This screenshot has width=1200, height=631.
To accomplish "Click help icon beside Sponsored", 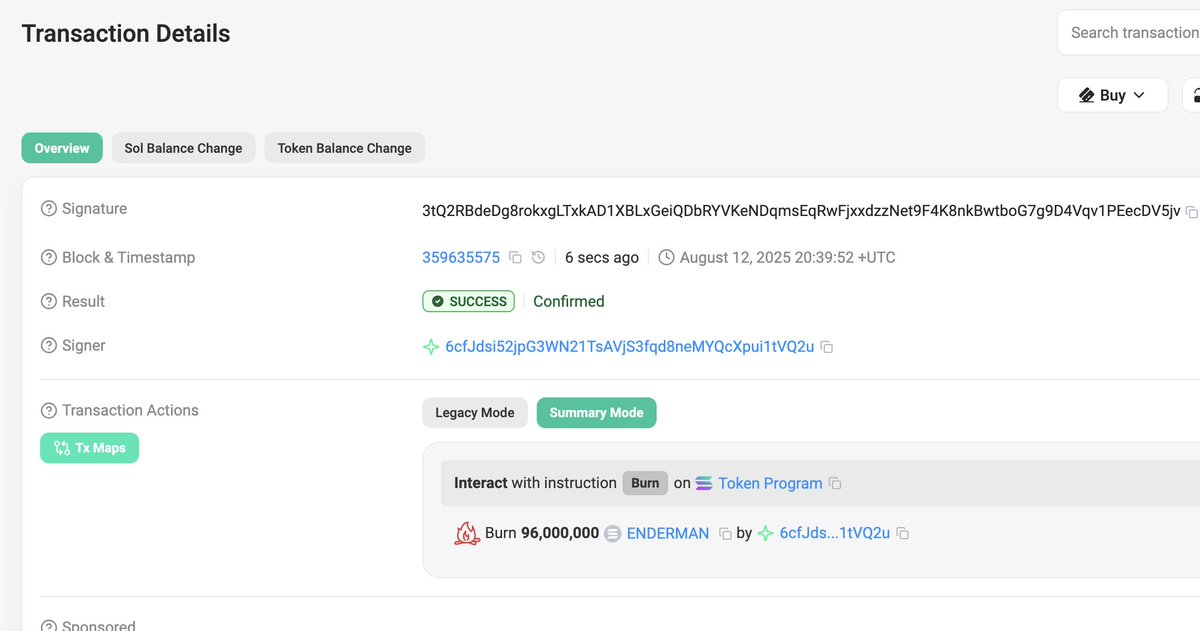I will [x=49, y=625].
